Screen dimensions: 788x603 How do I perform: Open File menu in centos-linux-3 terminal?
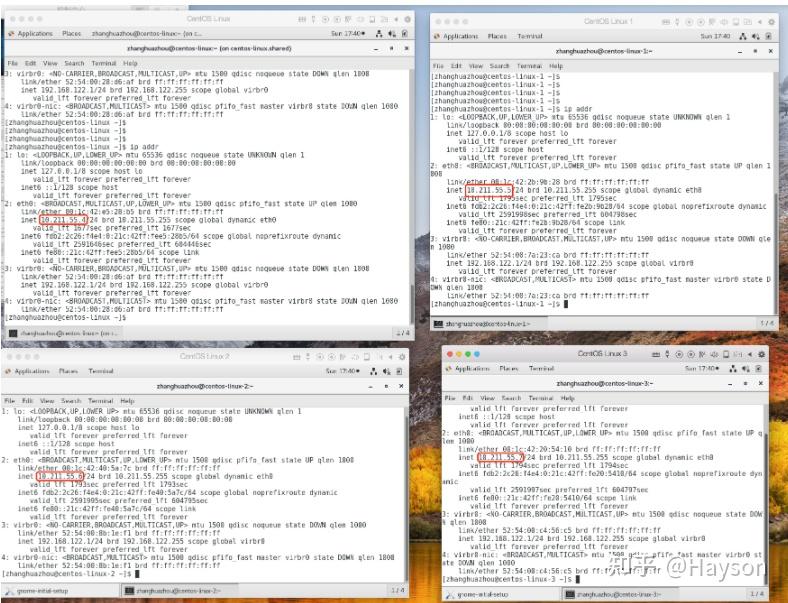[450, 398]
